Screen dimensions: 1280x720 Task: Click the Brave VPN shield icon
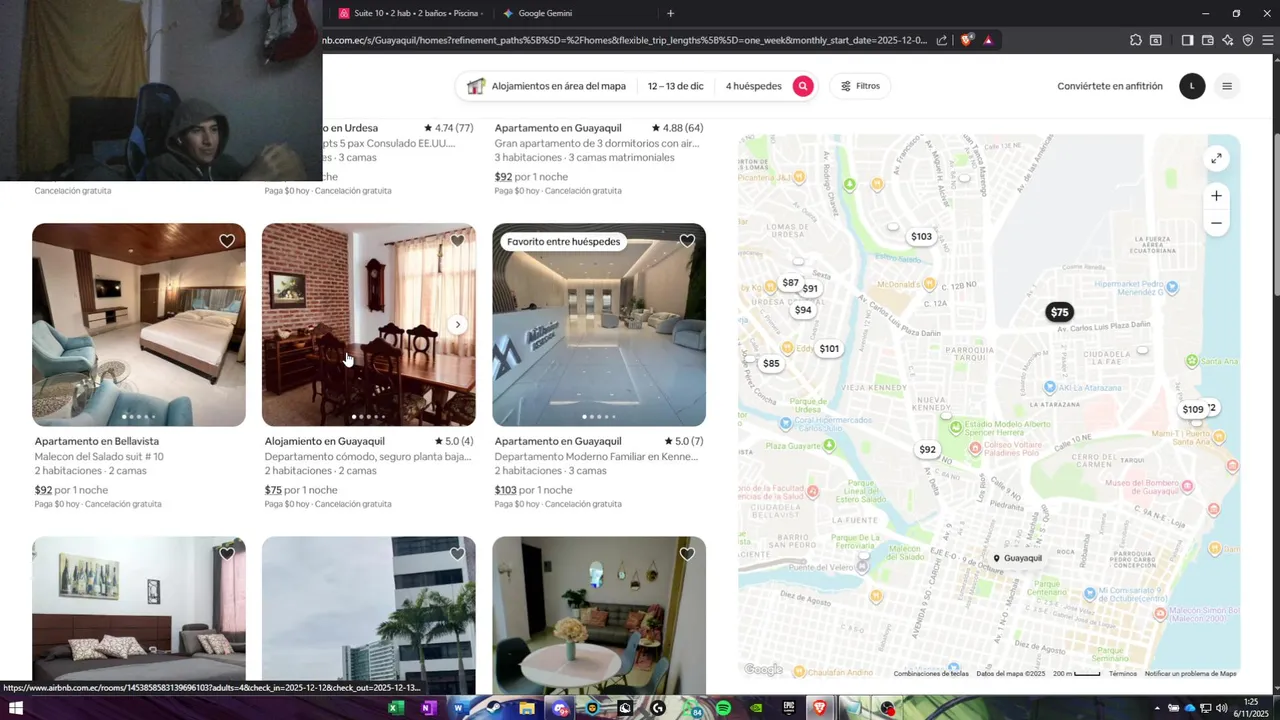click(1247, 40)
